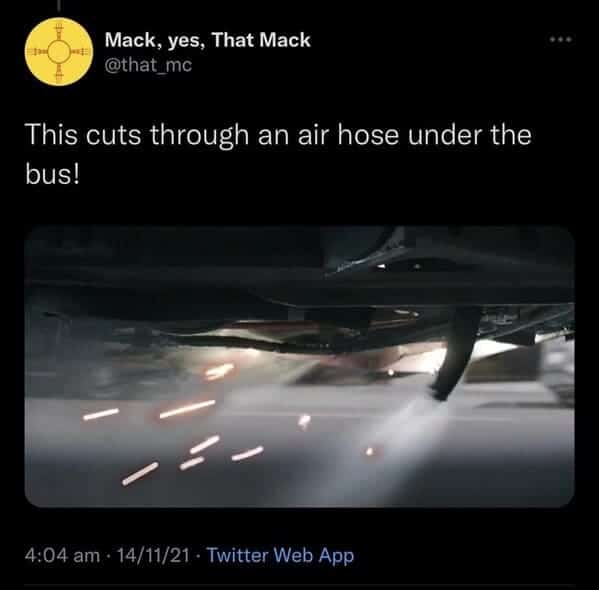Play the bus underside video
This screenshot has width=599, height=590.
click(300, 366)
